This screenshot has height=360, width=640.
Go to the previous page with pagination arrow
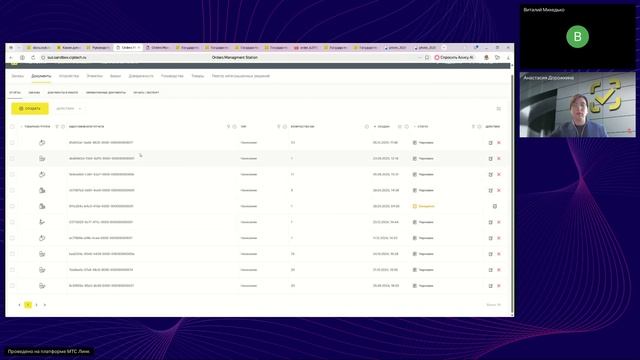click(19, 305)
